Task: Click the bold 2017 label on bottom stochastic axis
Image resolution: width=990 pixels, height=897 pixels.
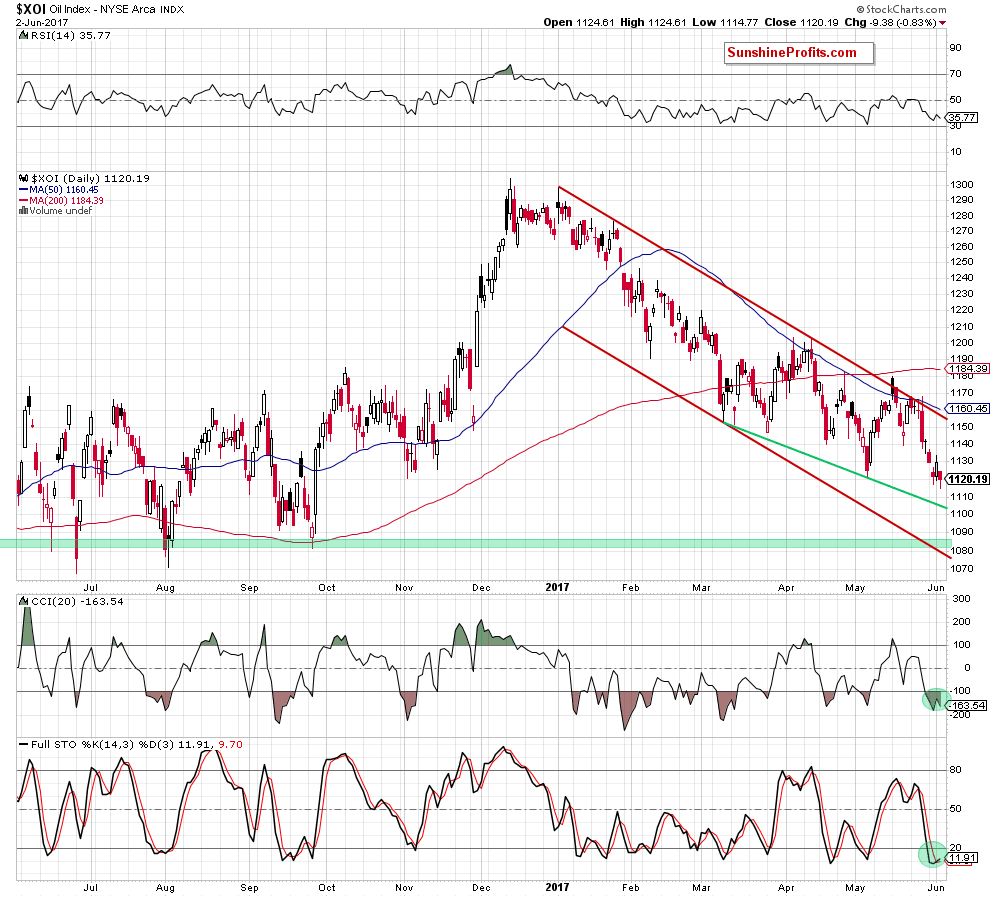Action: 558,888
